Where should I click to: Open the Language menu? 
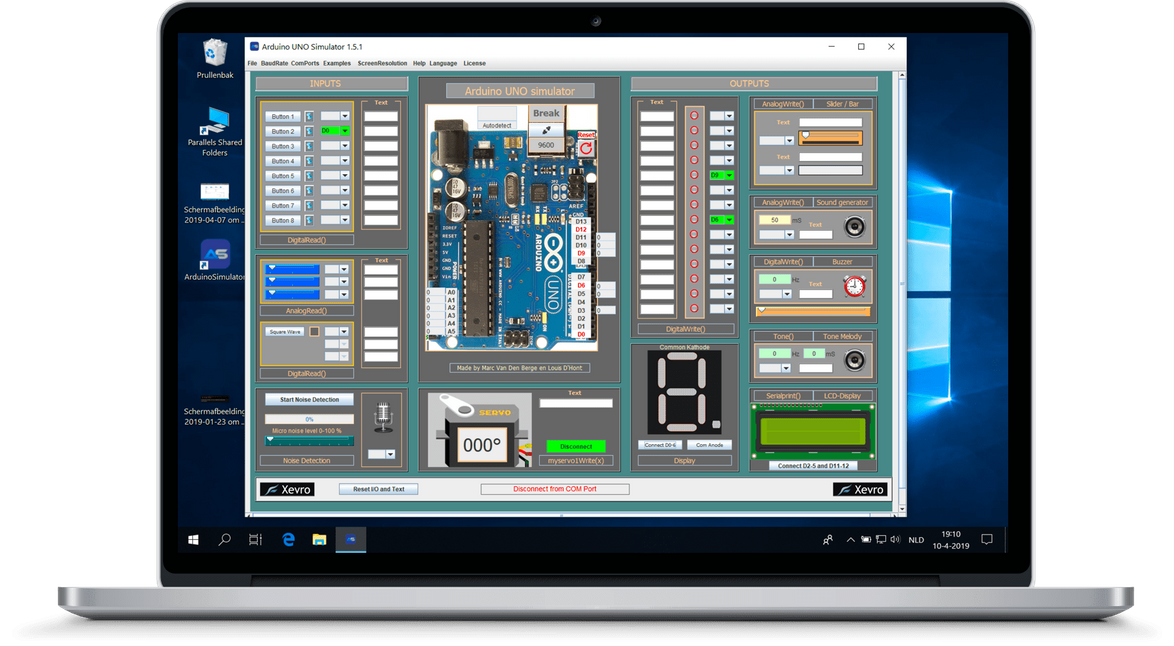pyautogui.click(x=443, y=64)
